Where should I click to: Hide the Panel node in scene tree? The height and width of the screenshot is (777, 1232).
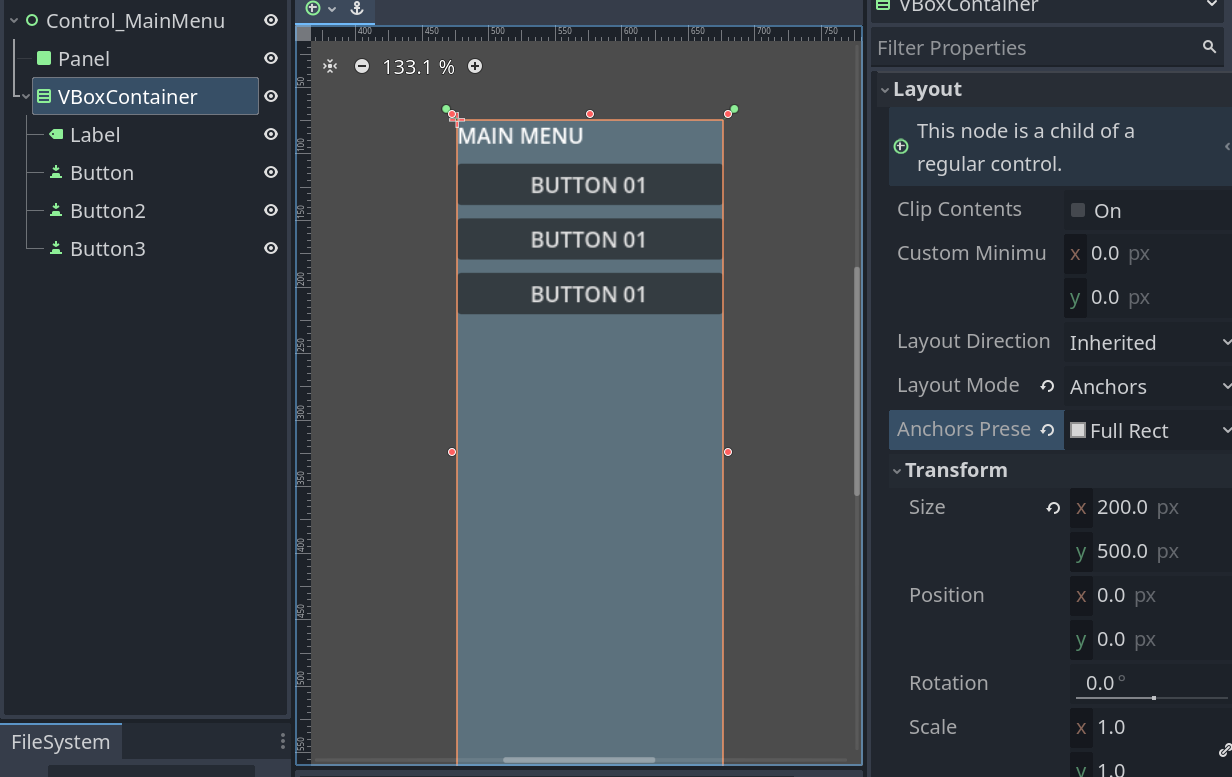point(270,59)
